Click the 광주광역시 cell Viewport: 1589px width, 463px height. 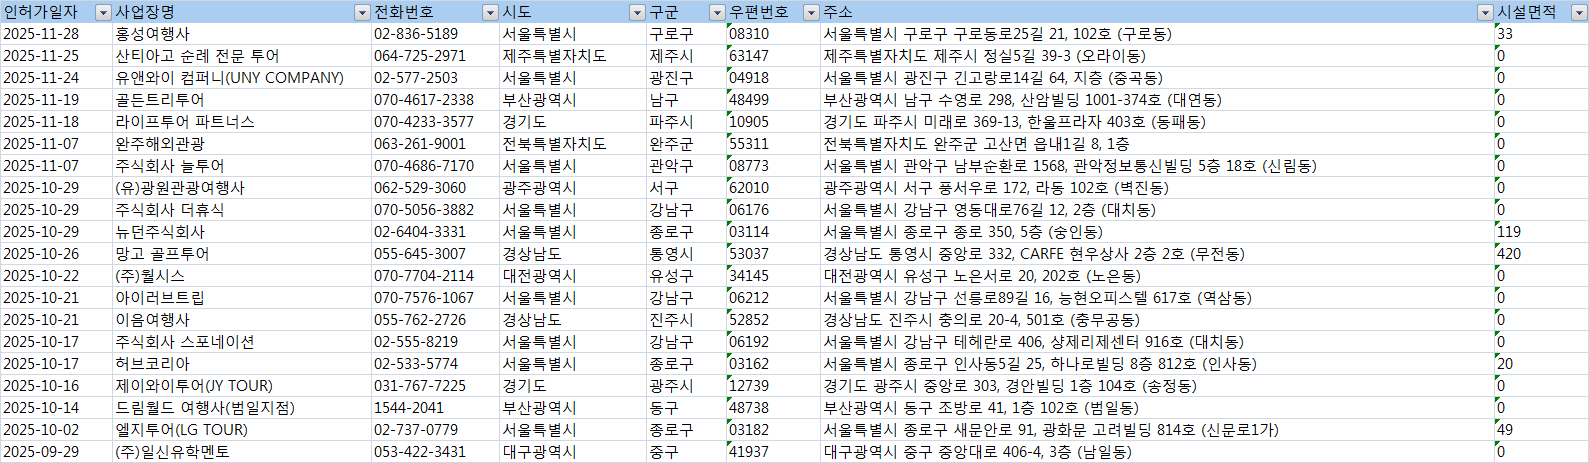tap(572, 188)
